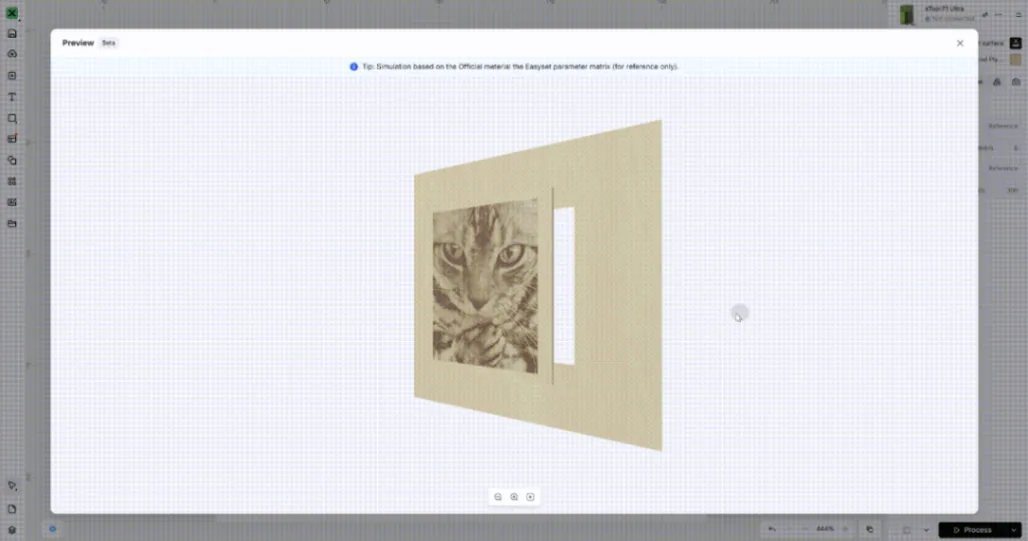1028x541 pixels.
Task: Expand the Process button dropdown arrow
Action: coord(1014,530)
